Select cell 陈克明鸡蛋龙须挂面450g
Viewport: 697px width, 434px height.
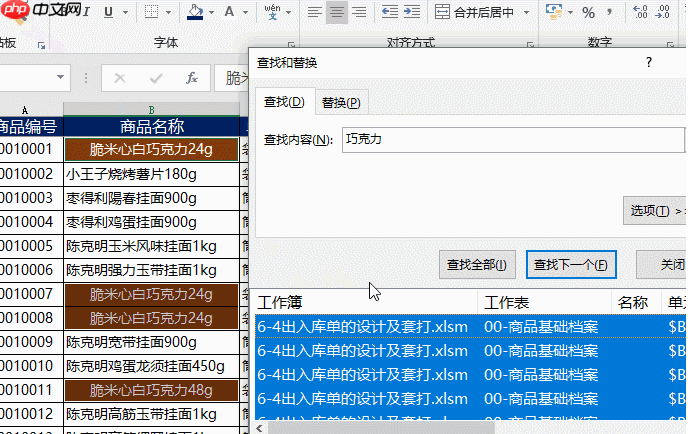tap(152, 366)
